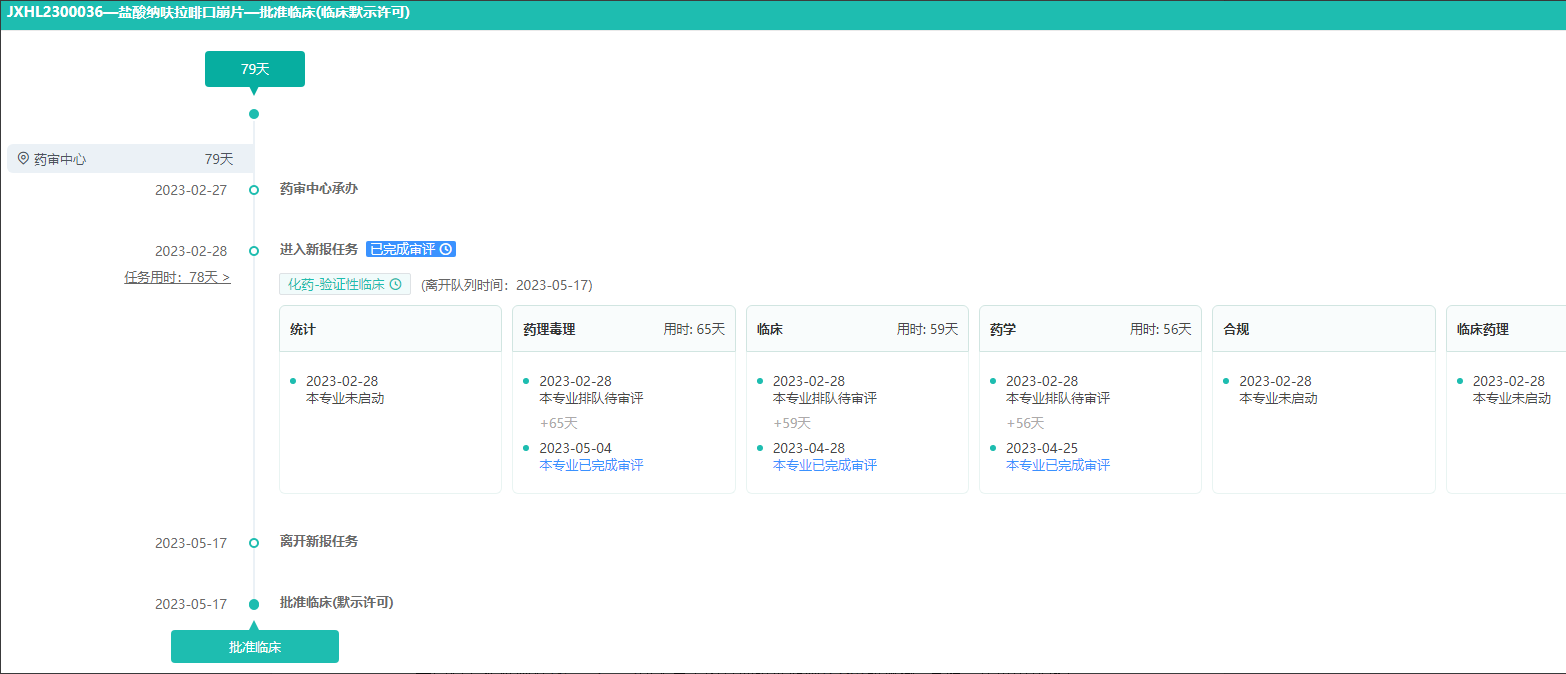Viewport: 1566px width, 674px height.
Task: Click 本专业已完成审评 in the 药理毒理 card
Action: (591, 465)
